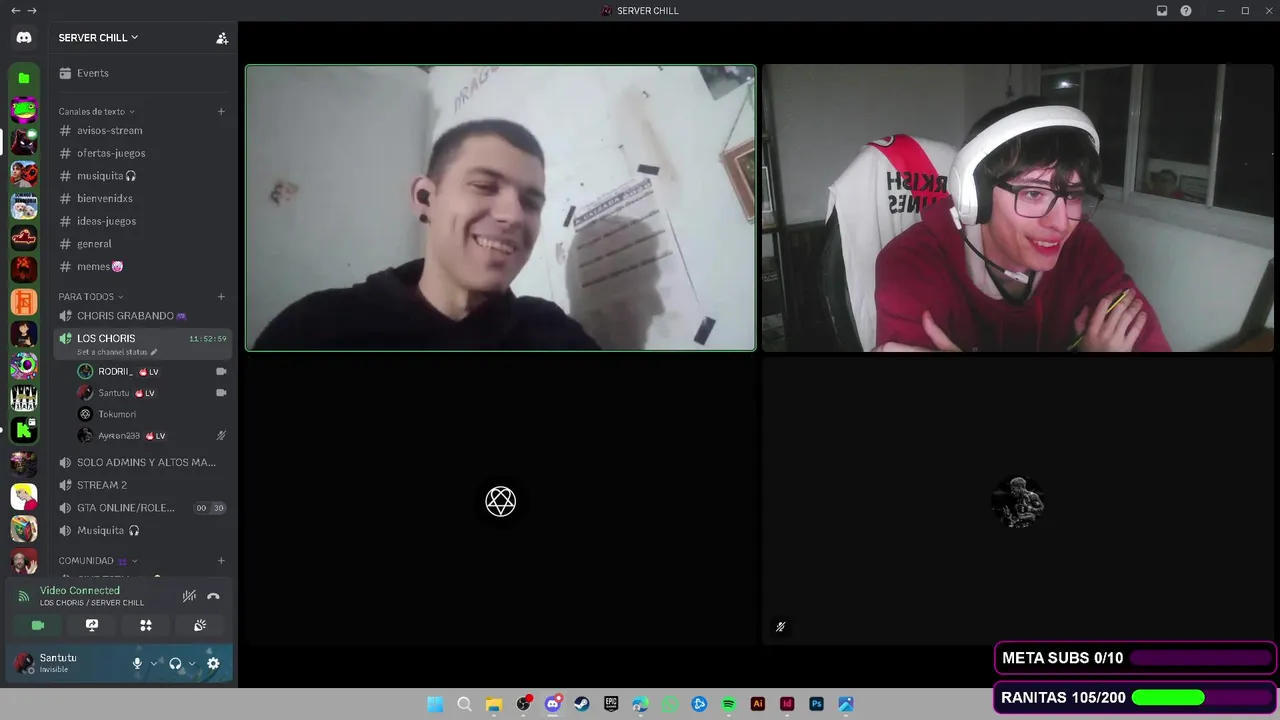This screenshot has height=720, width=1280.
Task: Open the create invite people icon
Action: (x=222, y=38)
